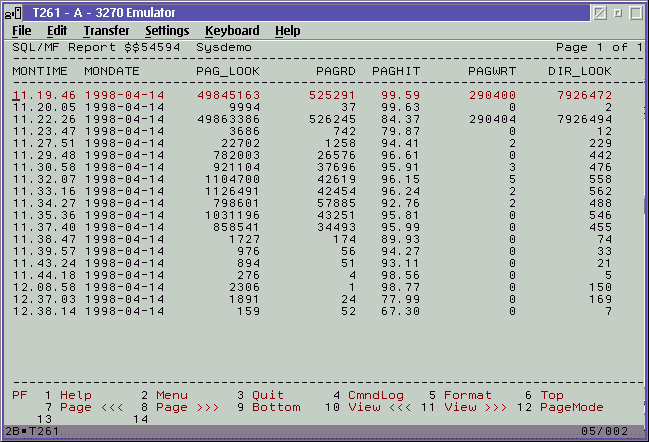Viewport: 649px width, 442px height.
Task: Click DIR_LOOK value 7926472
Action: tap(584, 95)
